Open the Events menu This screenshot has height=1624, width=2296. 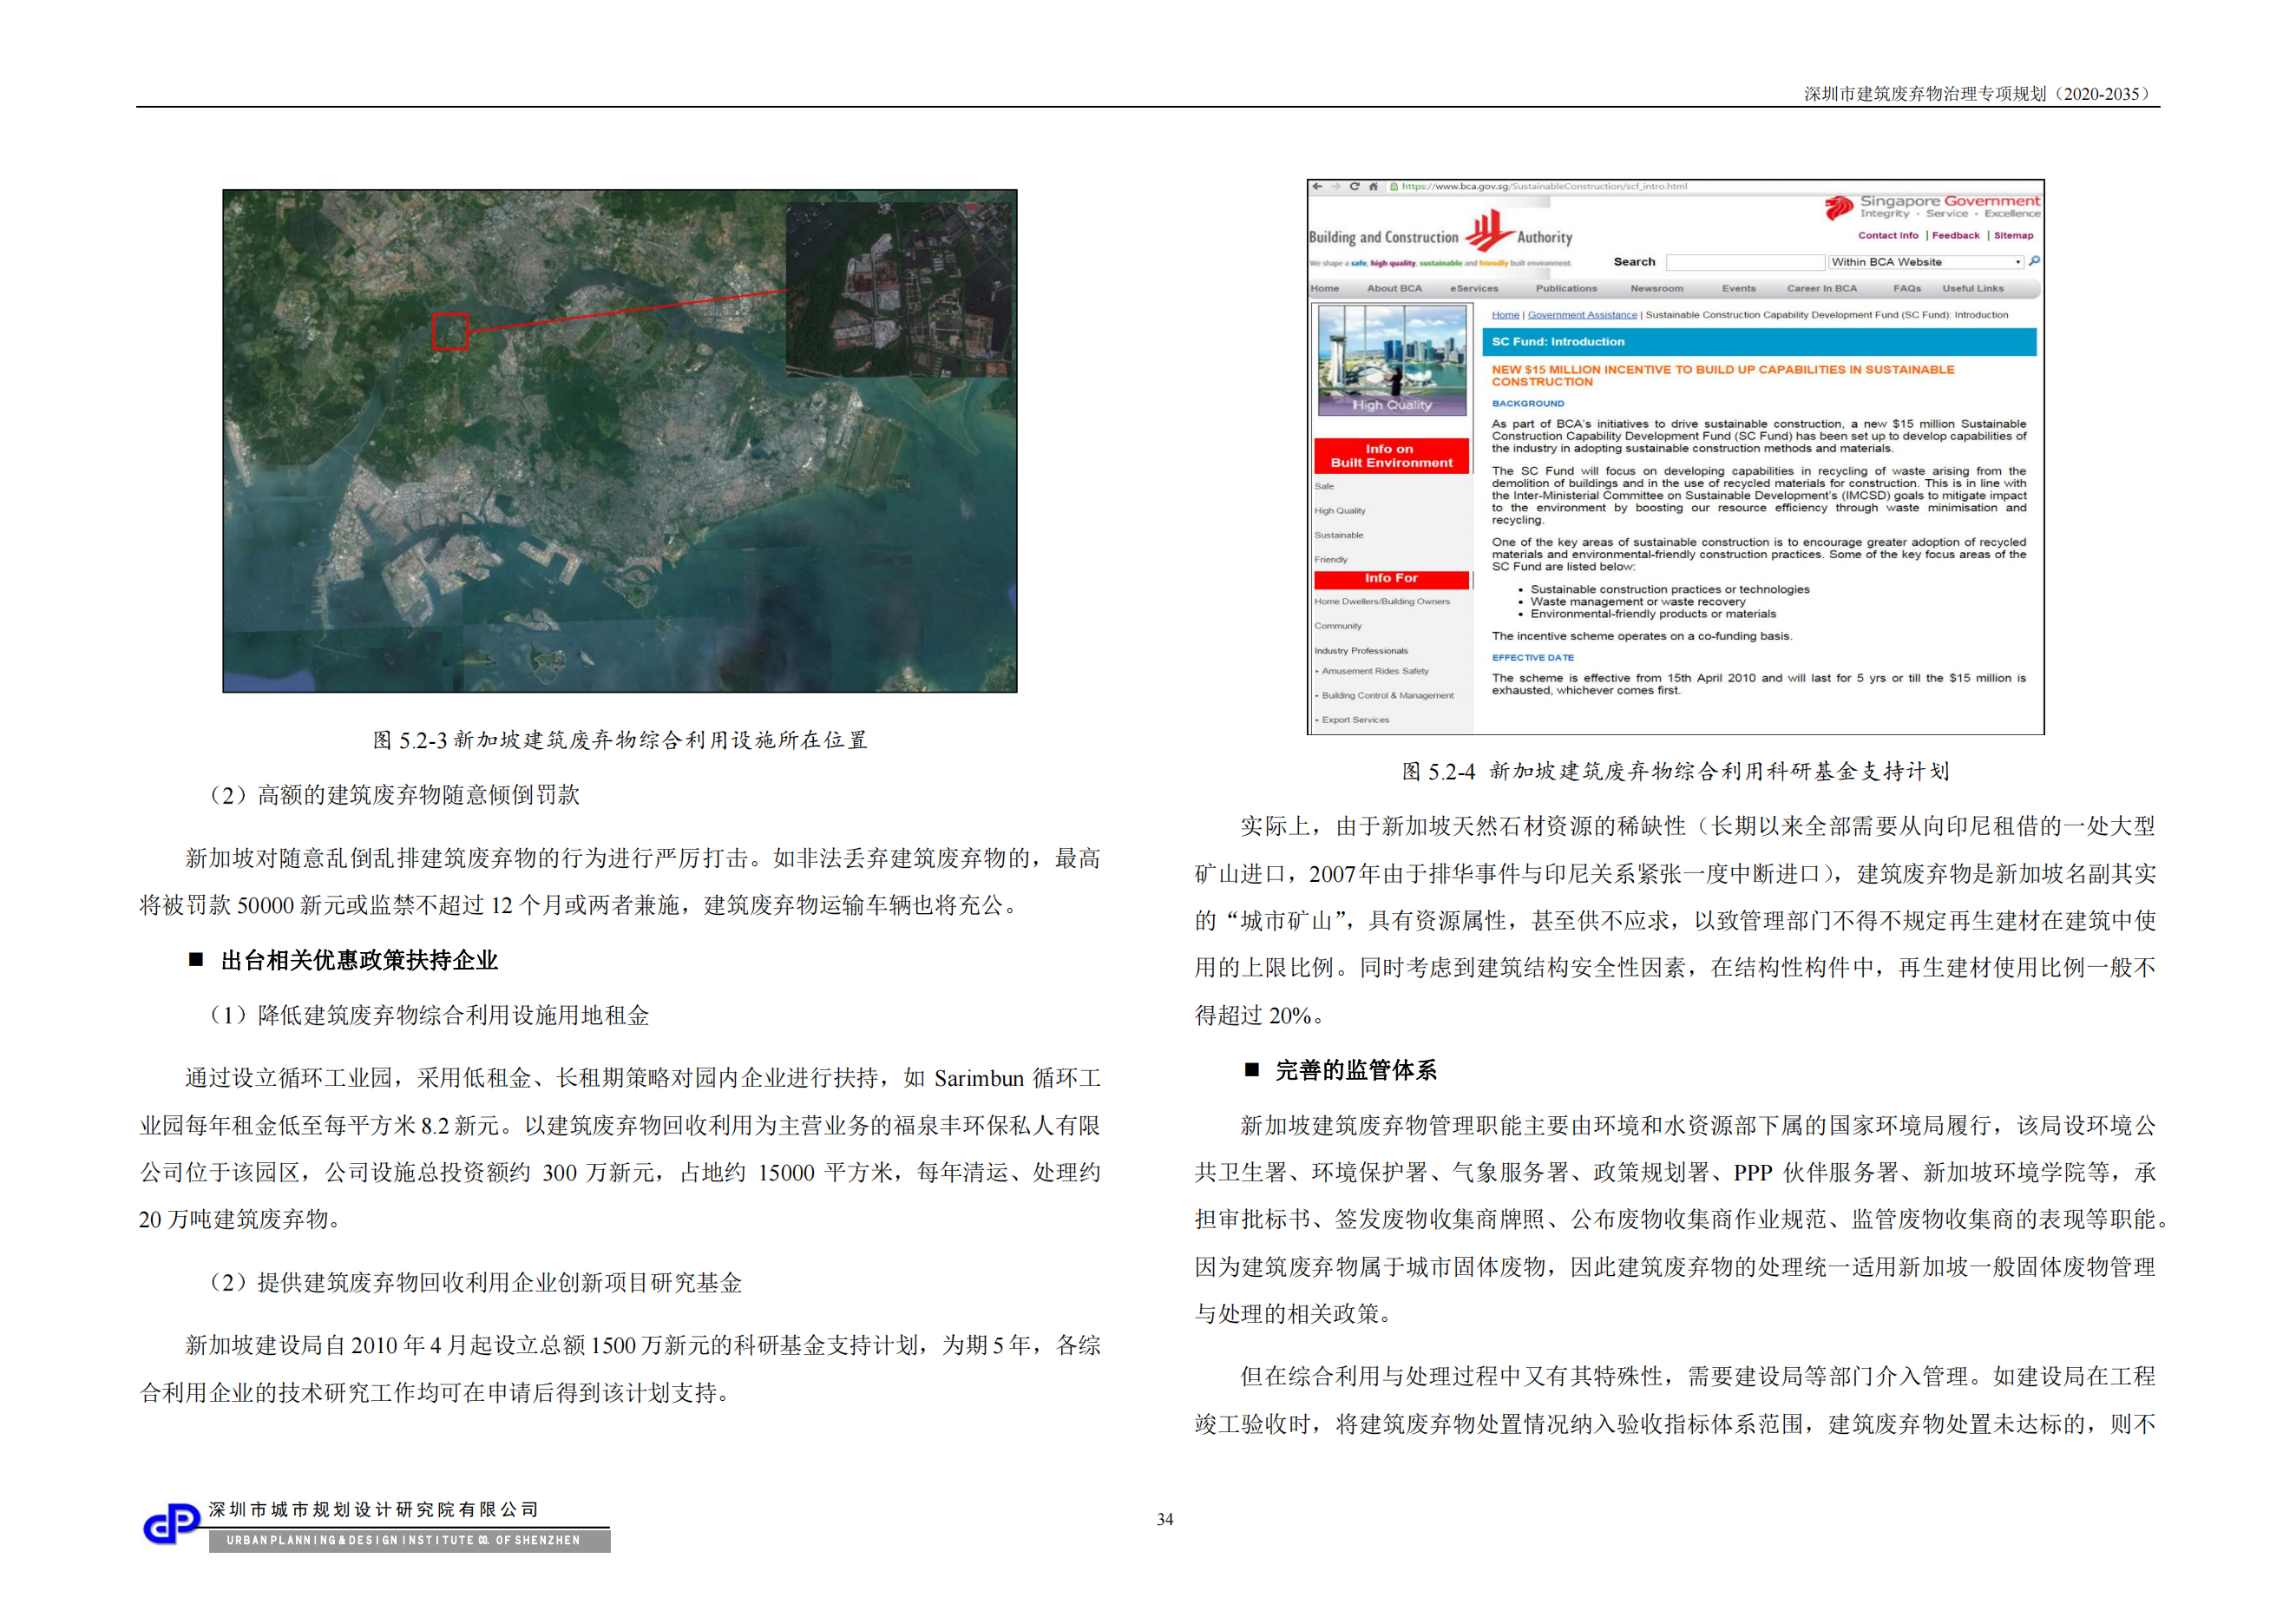pos(1739,288)
